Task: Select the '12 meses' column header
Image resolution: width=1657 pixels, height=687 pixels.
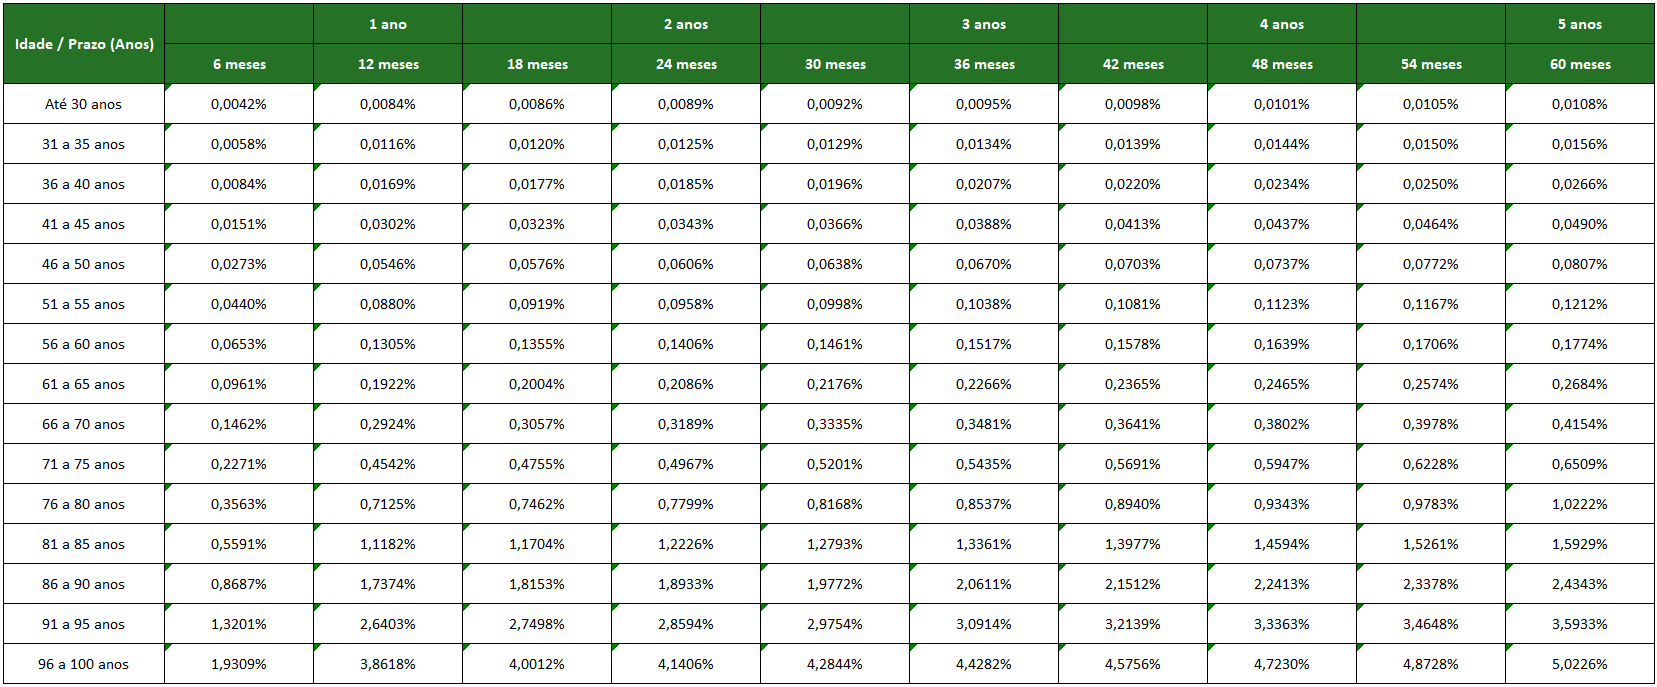Action: click(388, 64)
